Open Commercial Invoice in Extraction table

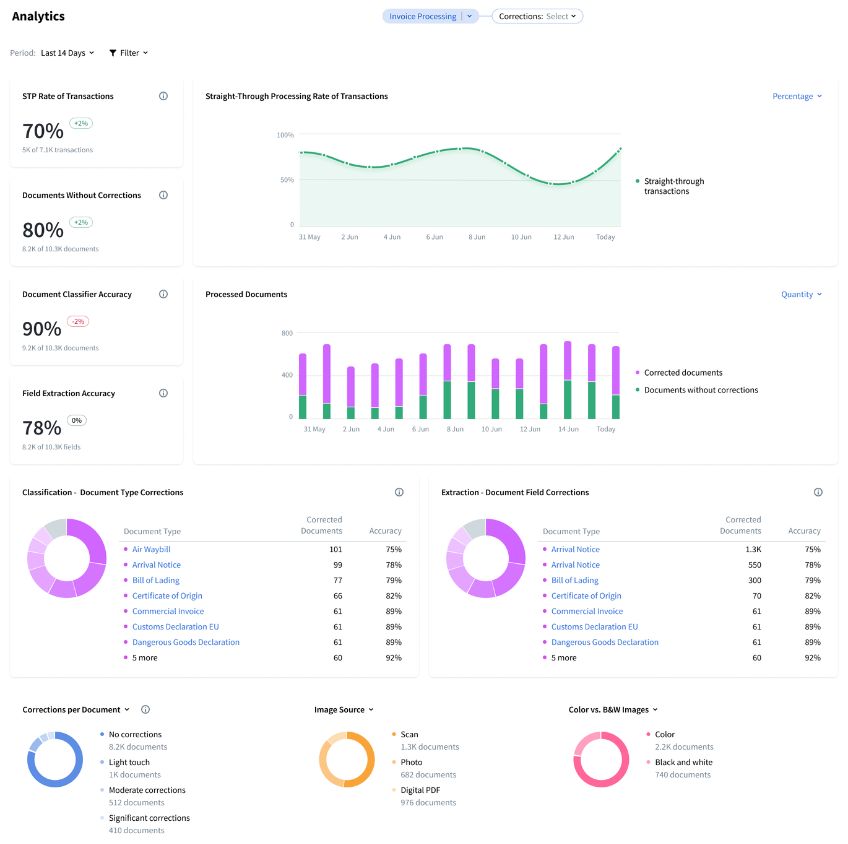[587, 611]
